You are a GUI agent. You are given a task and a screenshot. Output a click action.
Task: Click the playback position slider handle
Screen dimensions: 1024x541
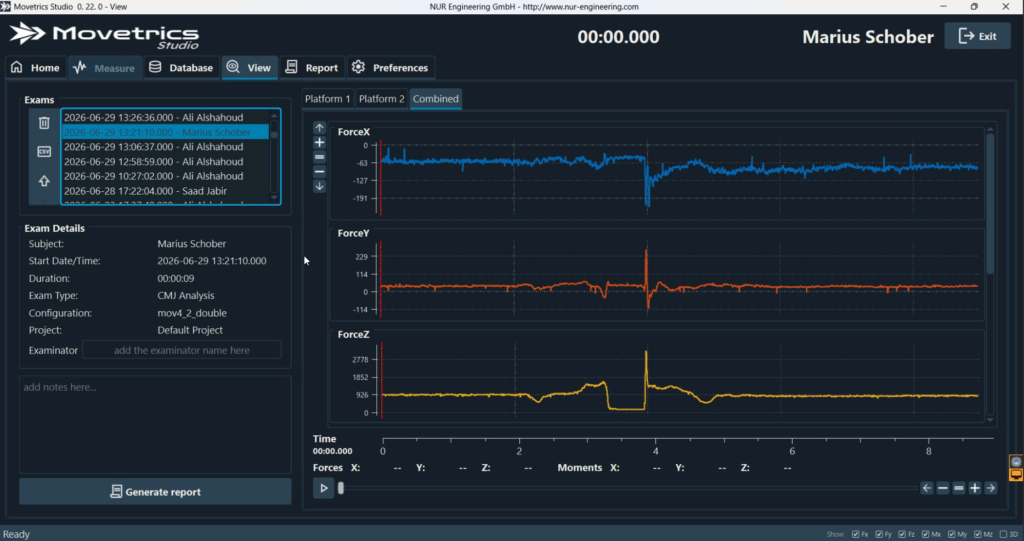click(340, 488)
